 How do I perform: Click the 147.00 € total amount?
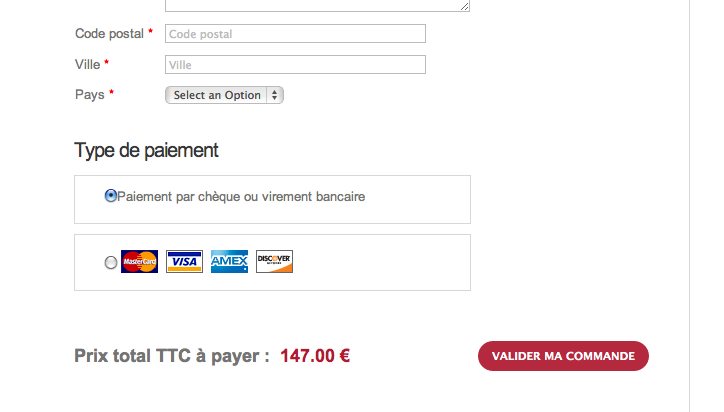point(315,356)
